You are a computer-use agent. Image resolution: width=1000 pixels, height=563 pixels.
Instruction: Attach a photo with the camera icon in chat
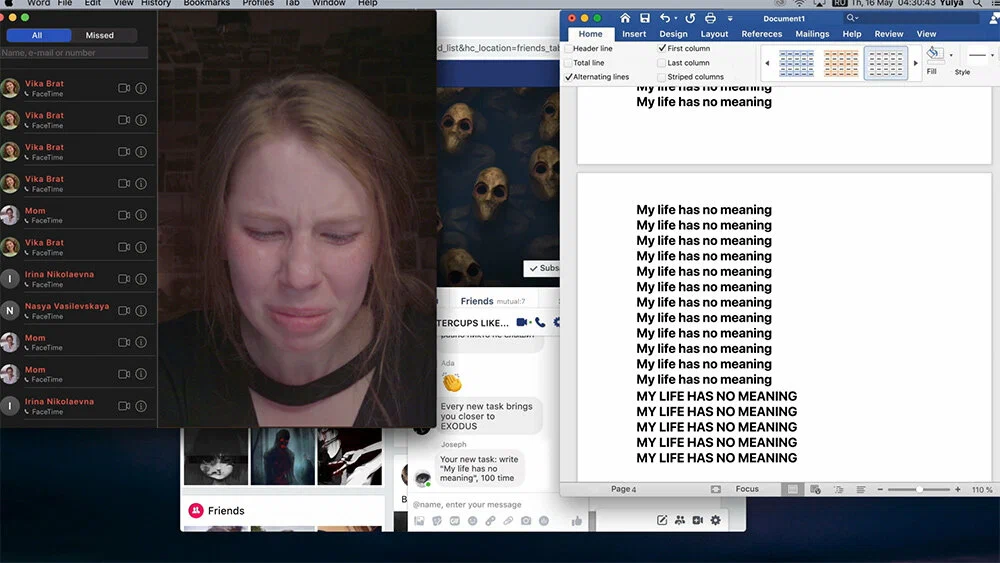click(x=526, y=521)
